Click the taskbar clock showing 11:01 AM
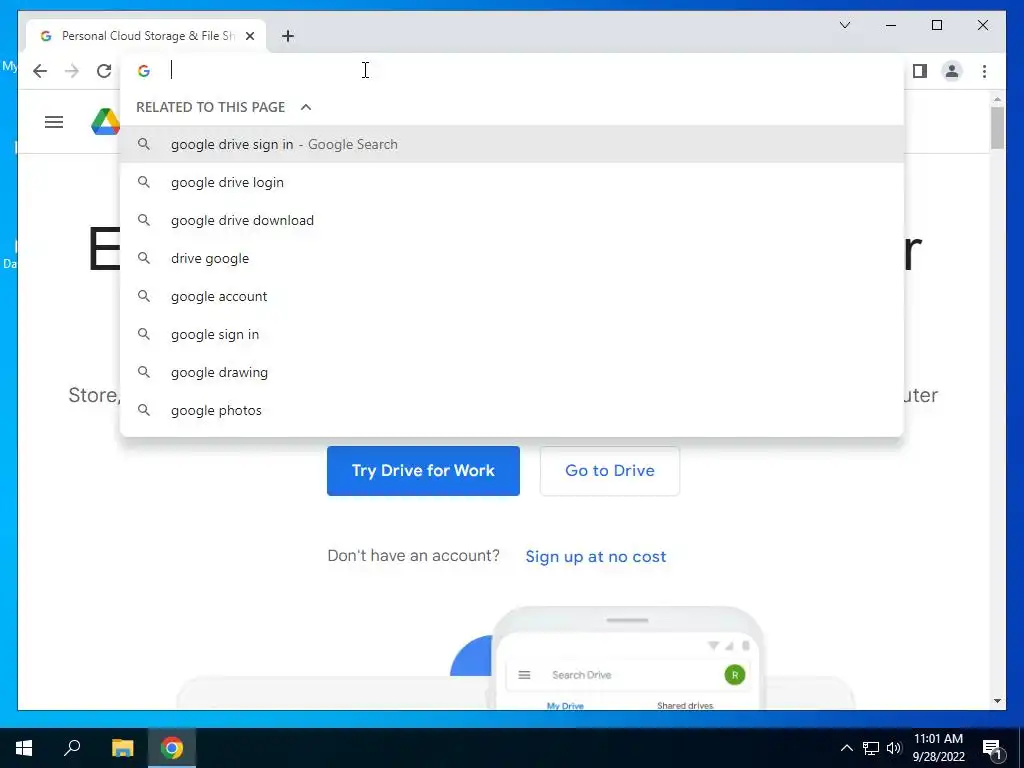 click(x=938, y=748)
